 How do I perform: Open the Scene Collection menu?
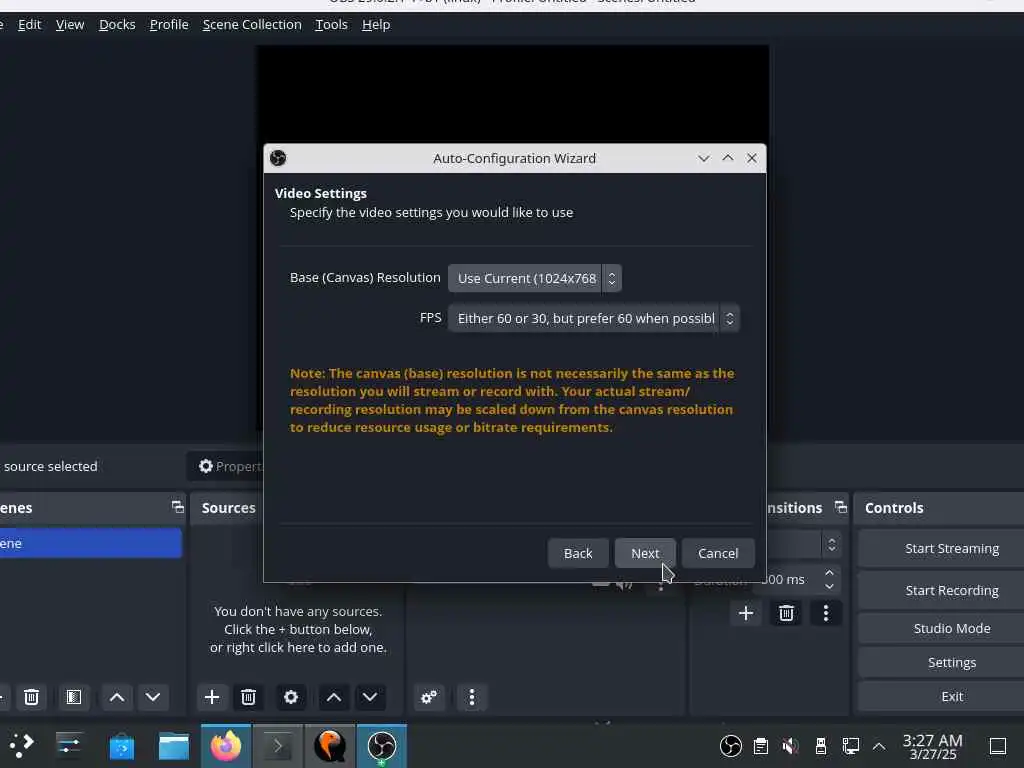252,25
